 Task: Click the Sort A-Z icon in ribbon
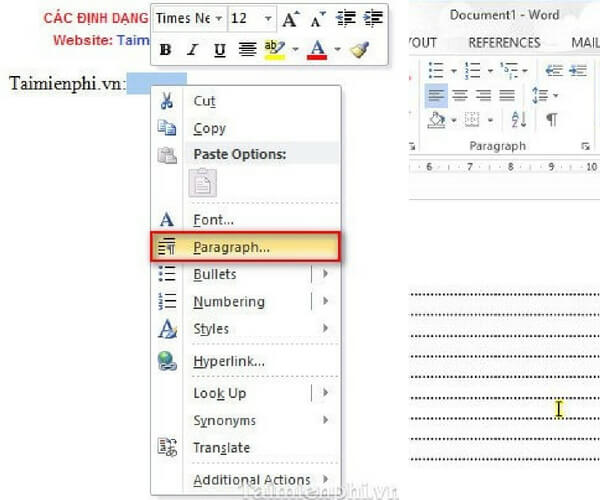[x=519, y=120]
